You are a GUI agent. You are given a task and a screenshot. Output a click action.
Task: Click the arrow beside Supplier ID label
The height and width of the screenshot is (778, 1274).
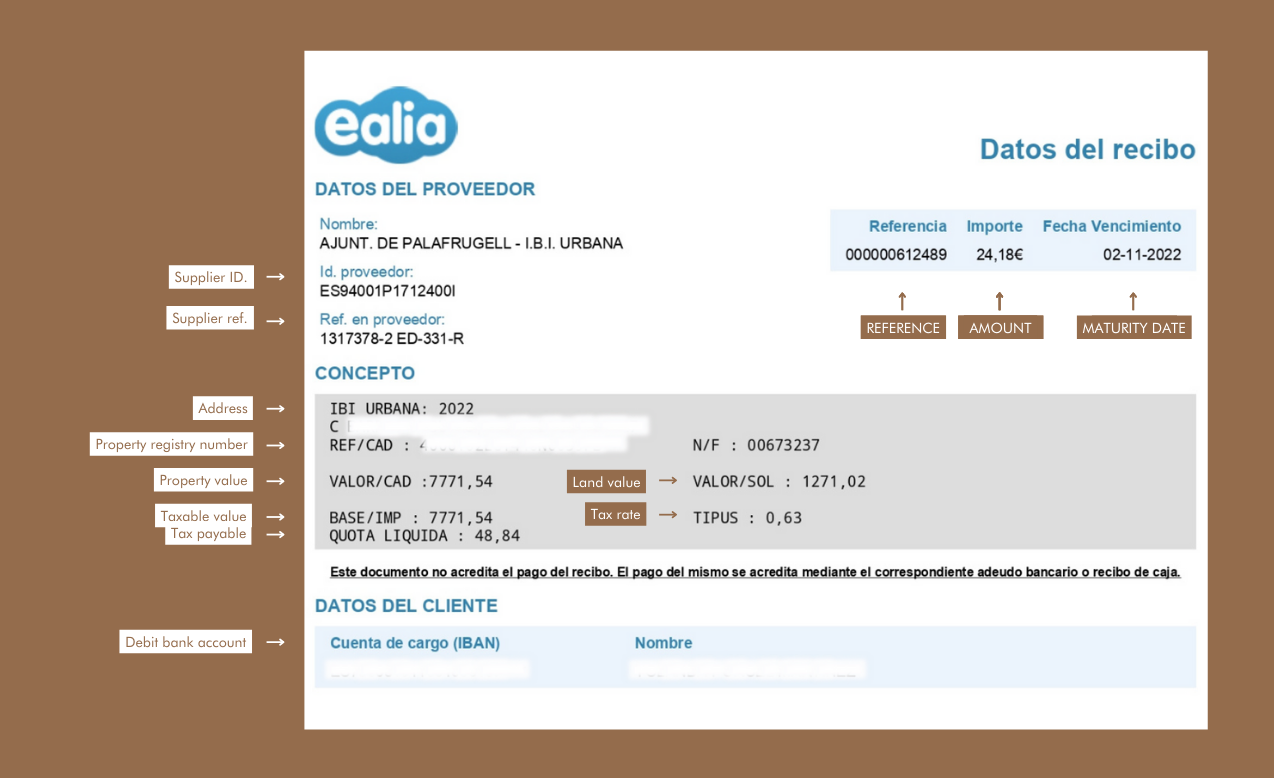click(277, 277)
